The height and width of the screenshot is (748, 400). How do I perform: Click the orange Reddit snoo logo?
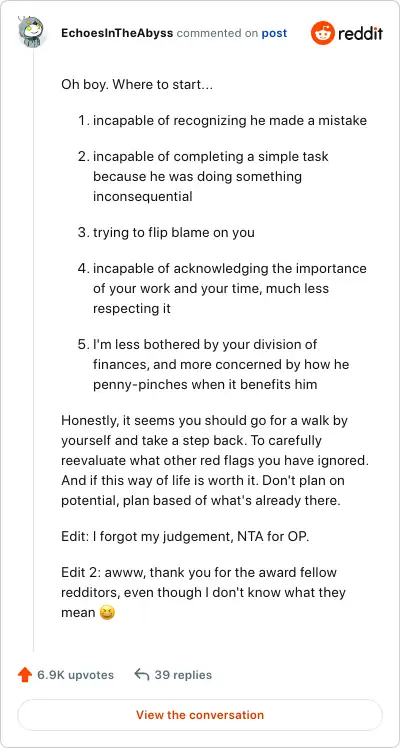(323, 33)
